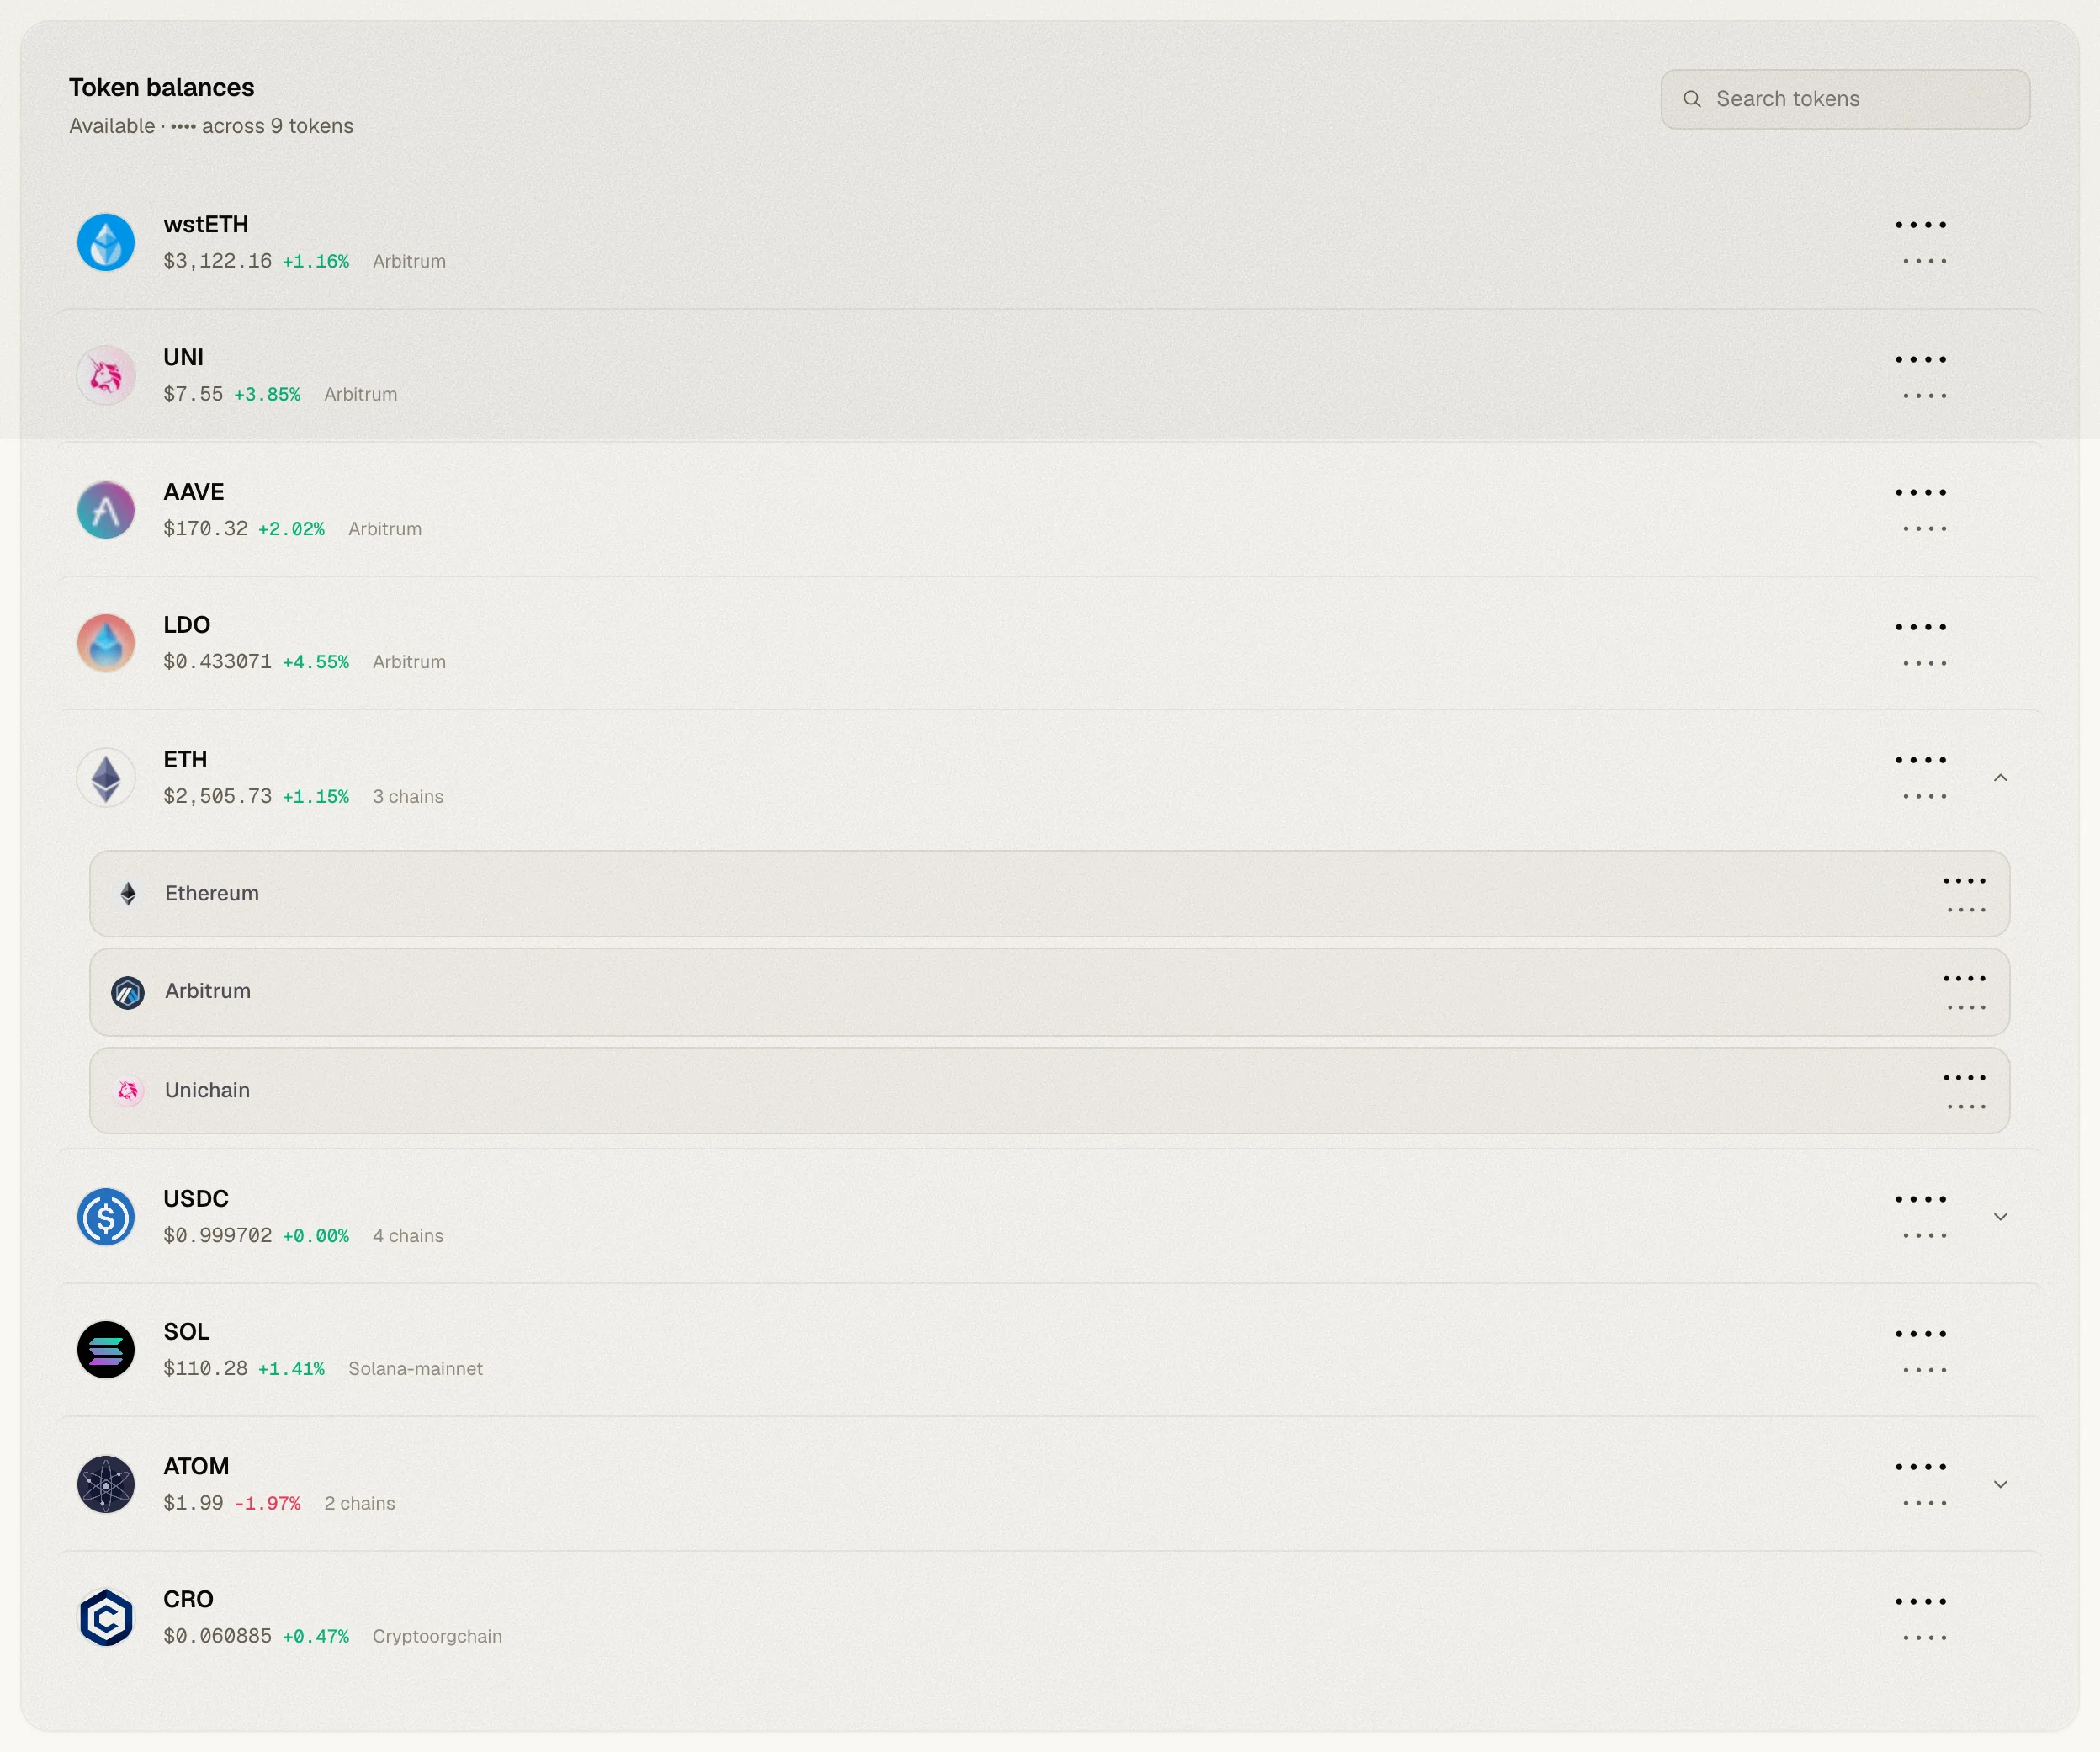The image size is (2100, 1752).
Task: Click the wstETH price $3,122.16
Action: coord(217,261)
